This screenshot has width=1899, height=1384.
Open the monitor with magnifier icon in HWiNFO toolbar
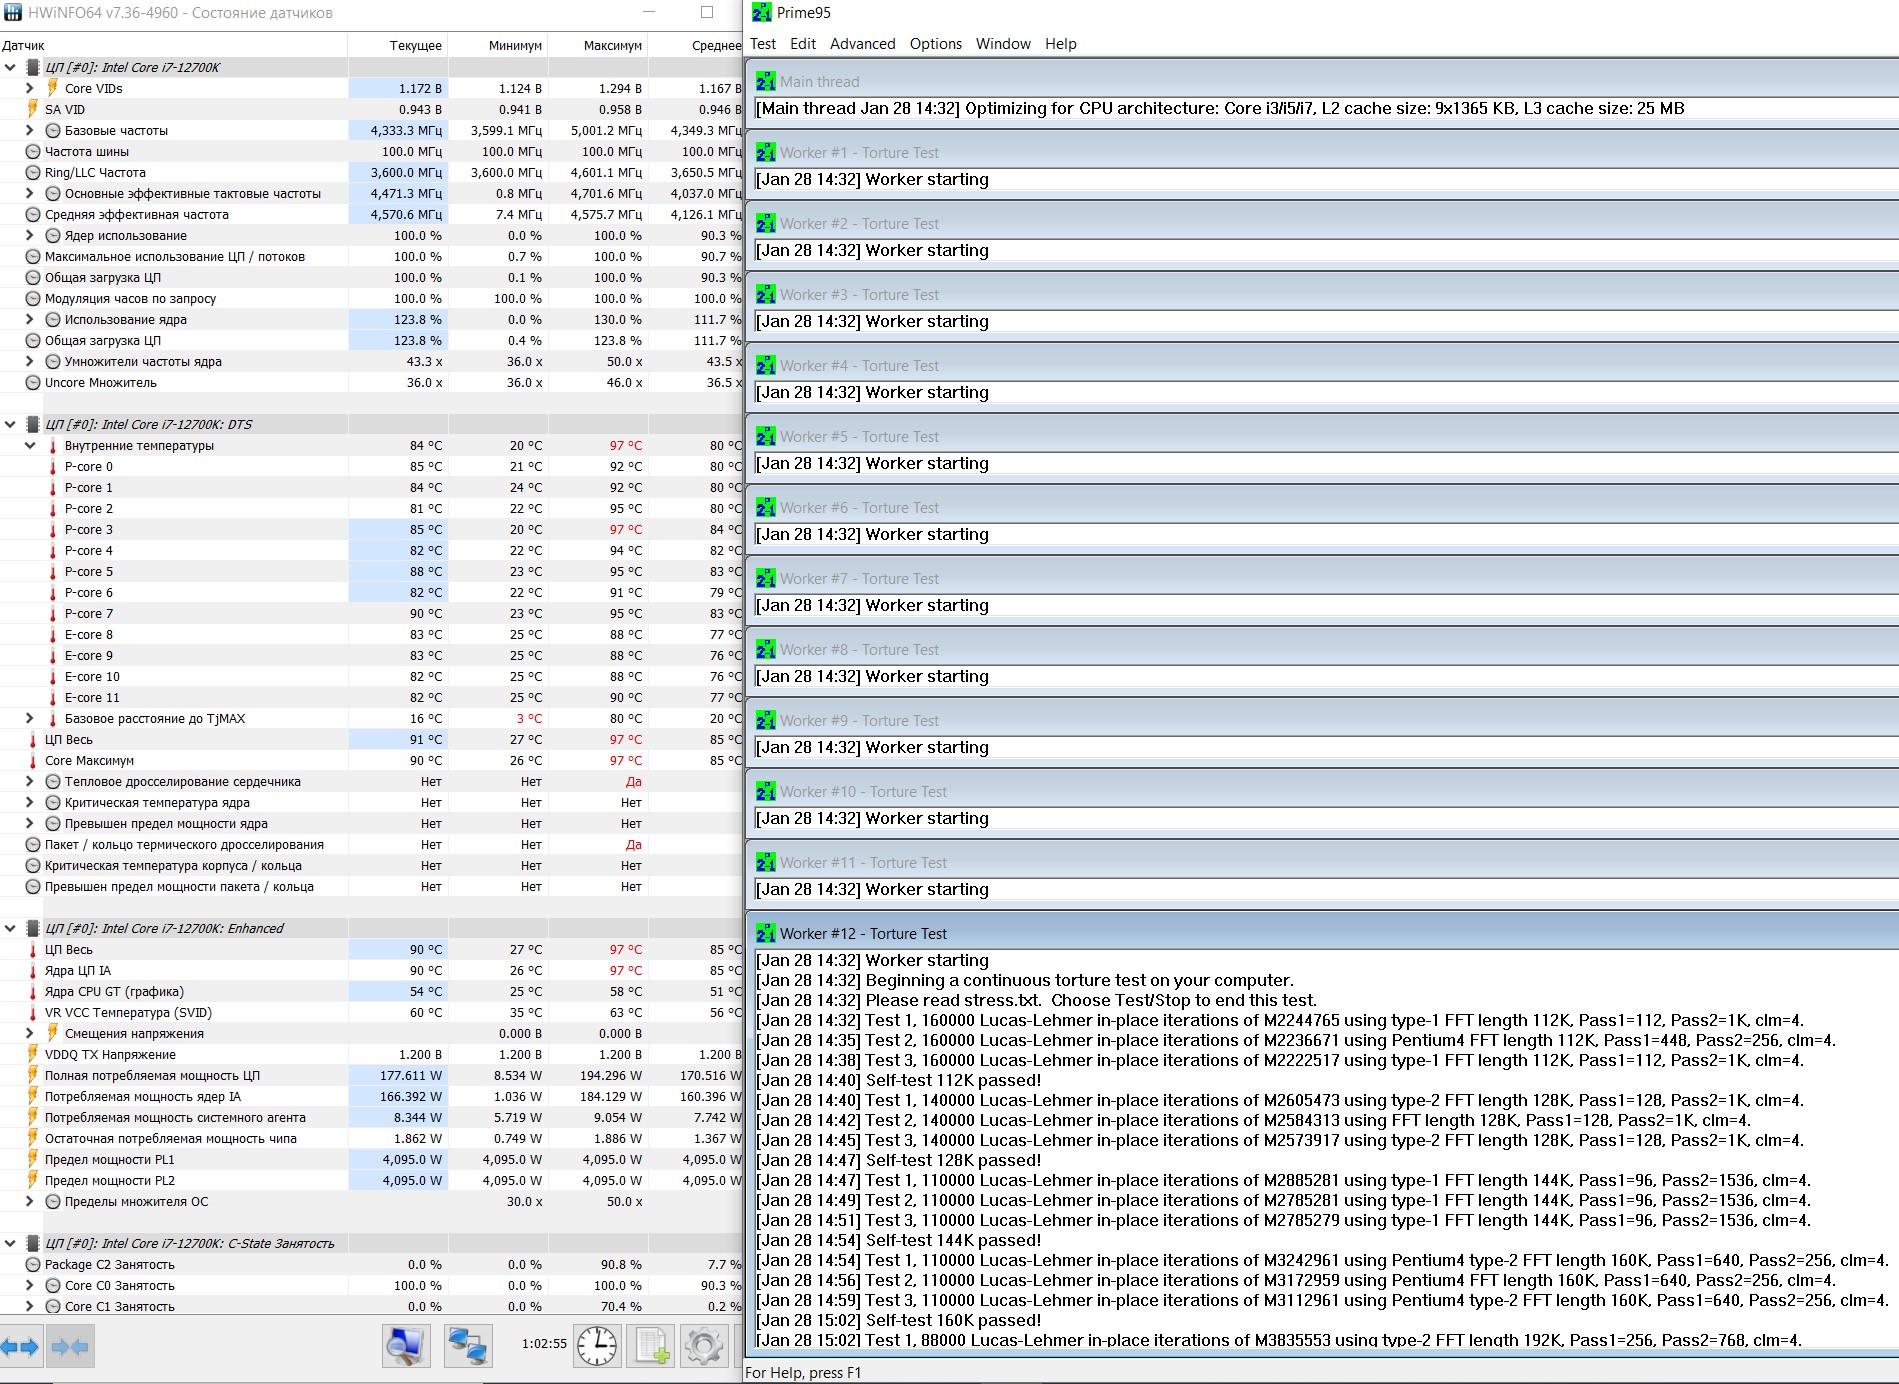click(406, 1346)
